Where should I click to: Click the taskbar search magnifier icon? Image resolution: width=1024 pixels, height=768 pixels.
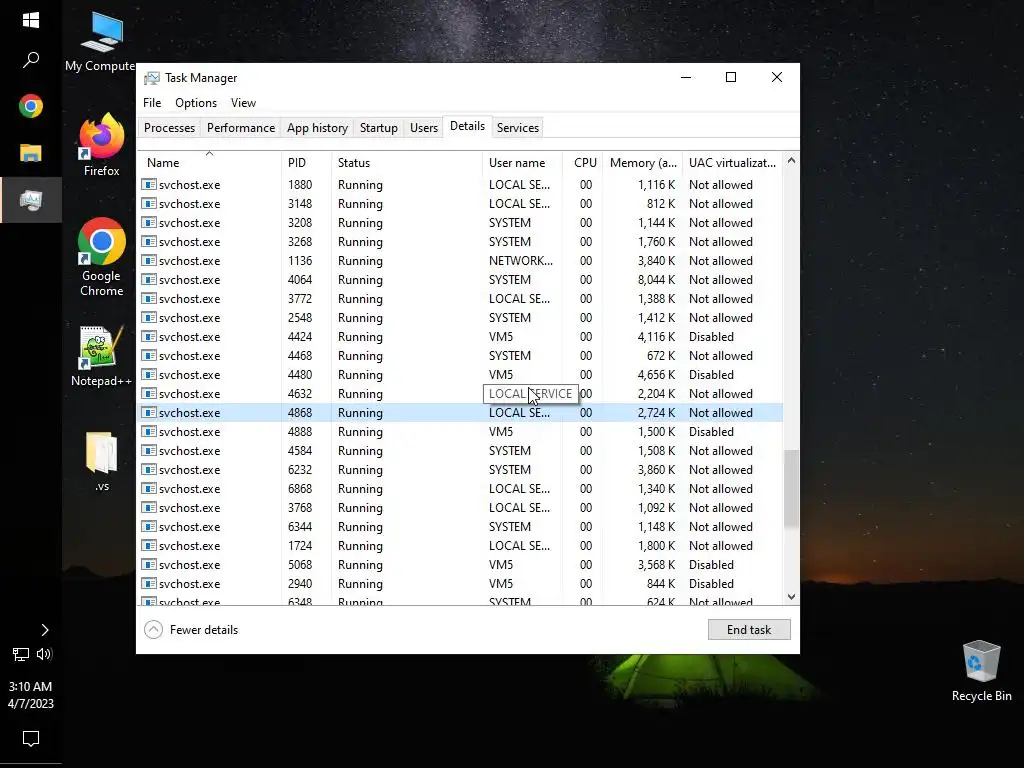(x=31, y=60)
